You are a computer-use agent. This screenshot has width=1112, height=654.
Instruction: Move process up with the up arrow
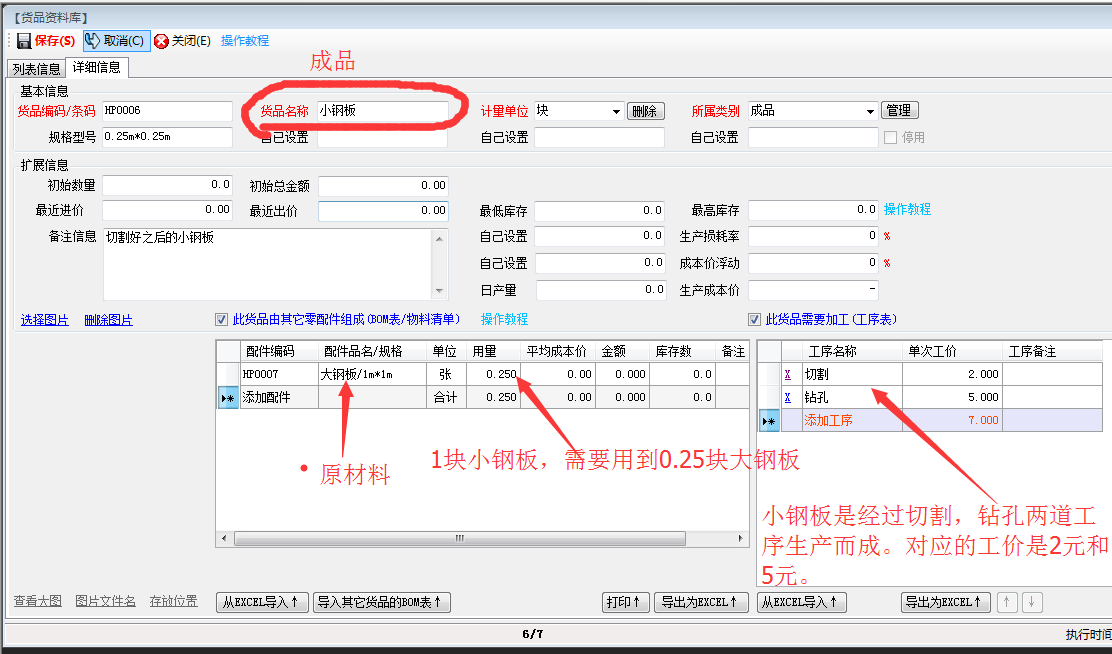1009,602
